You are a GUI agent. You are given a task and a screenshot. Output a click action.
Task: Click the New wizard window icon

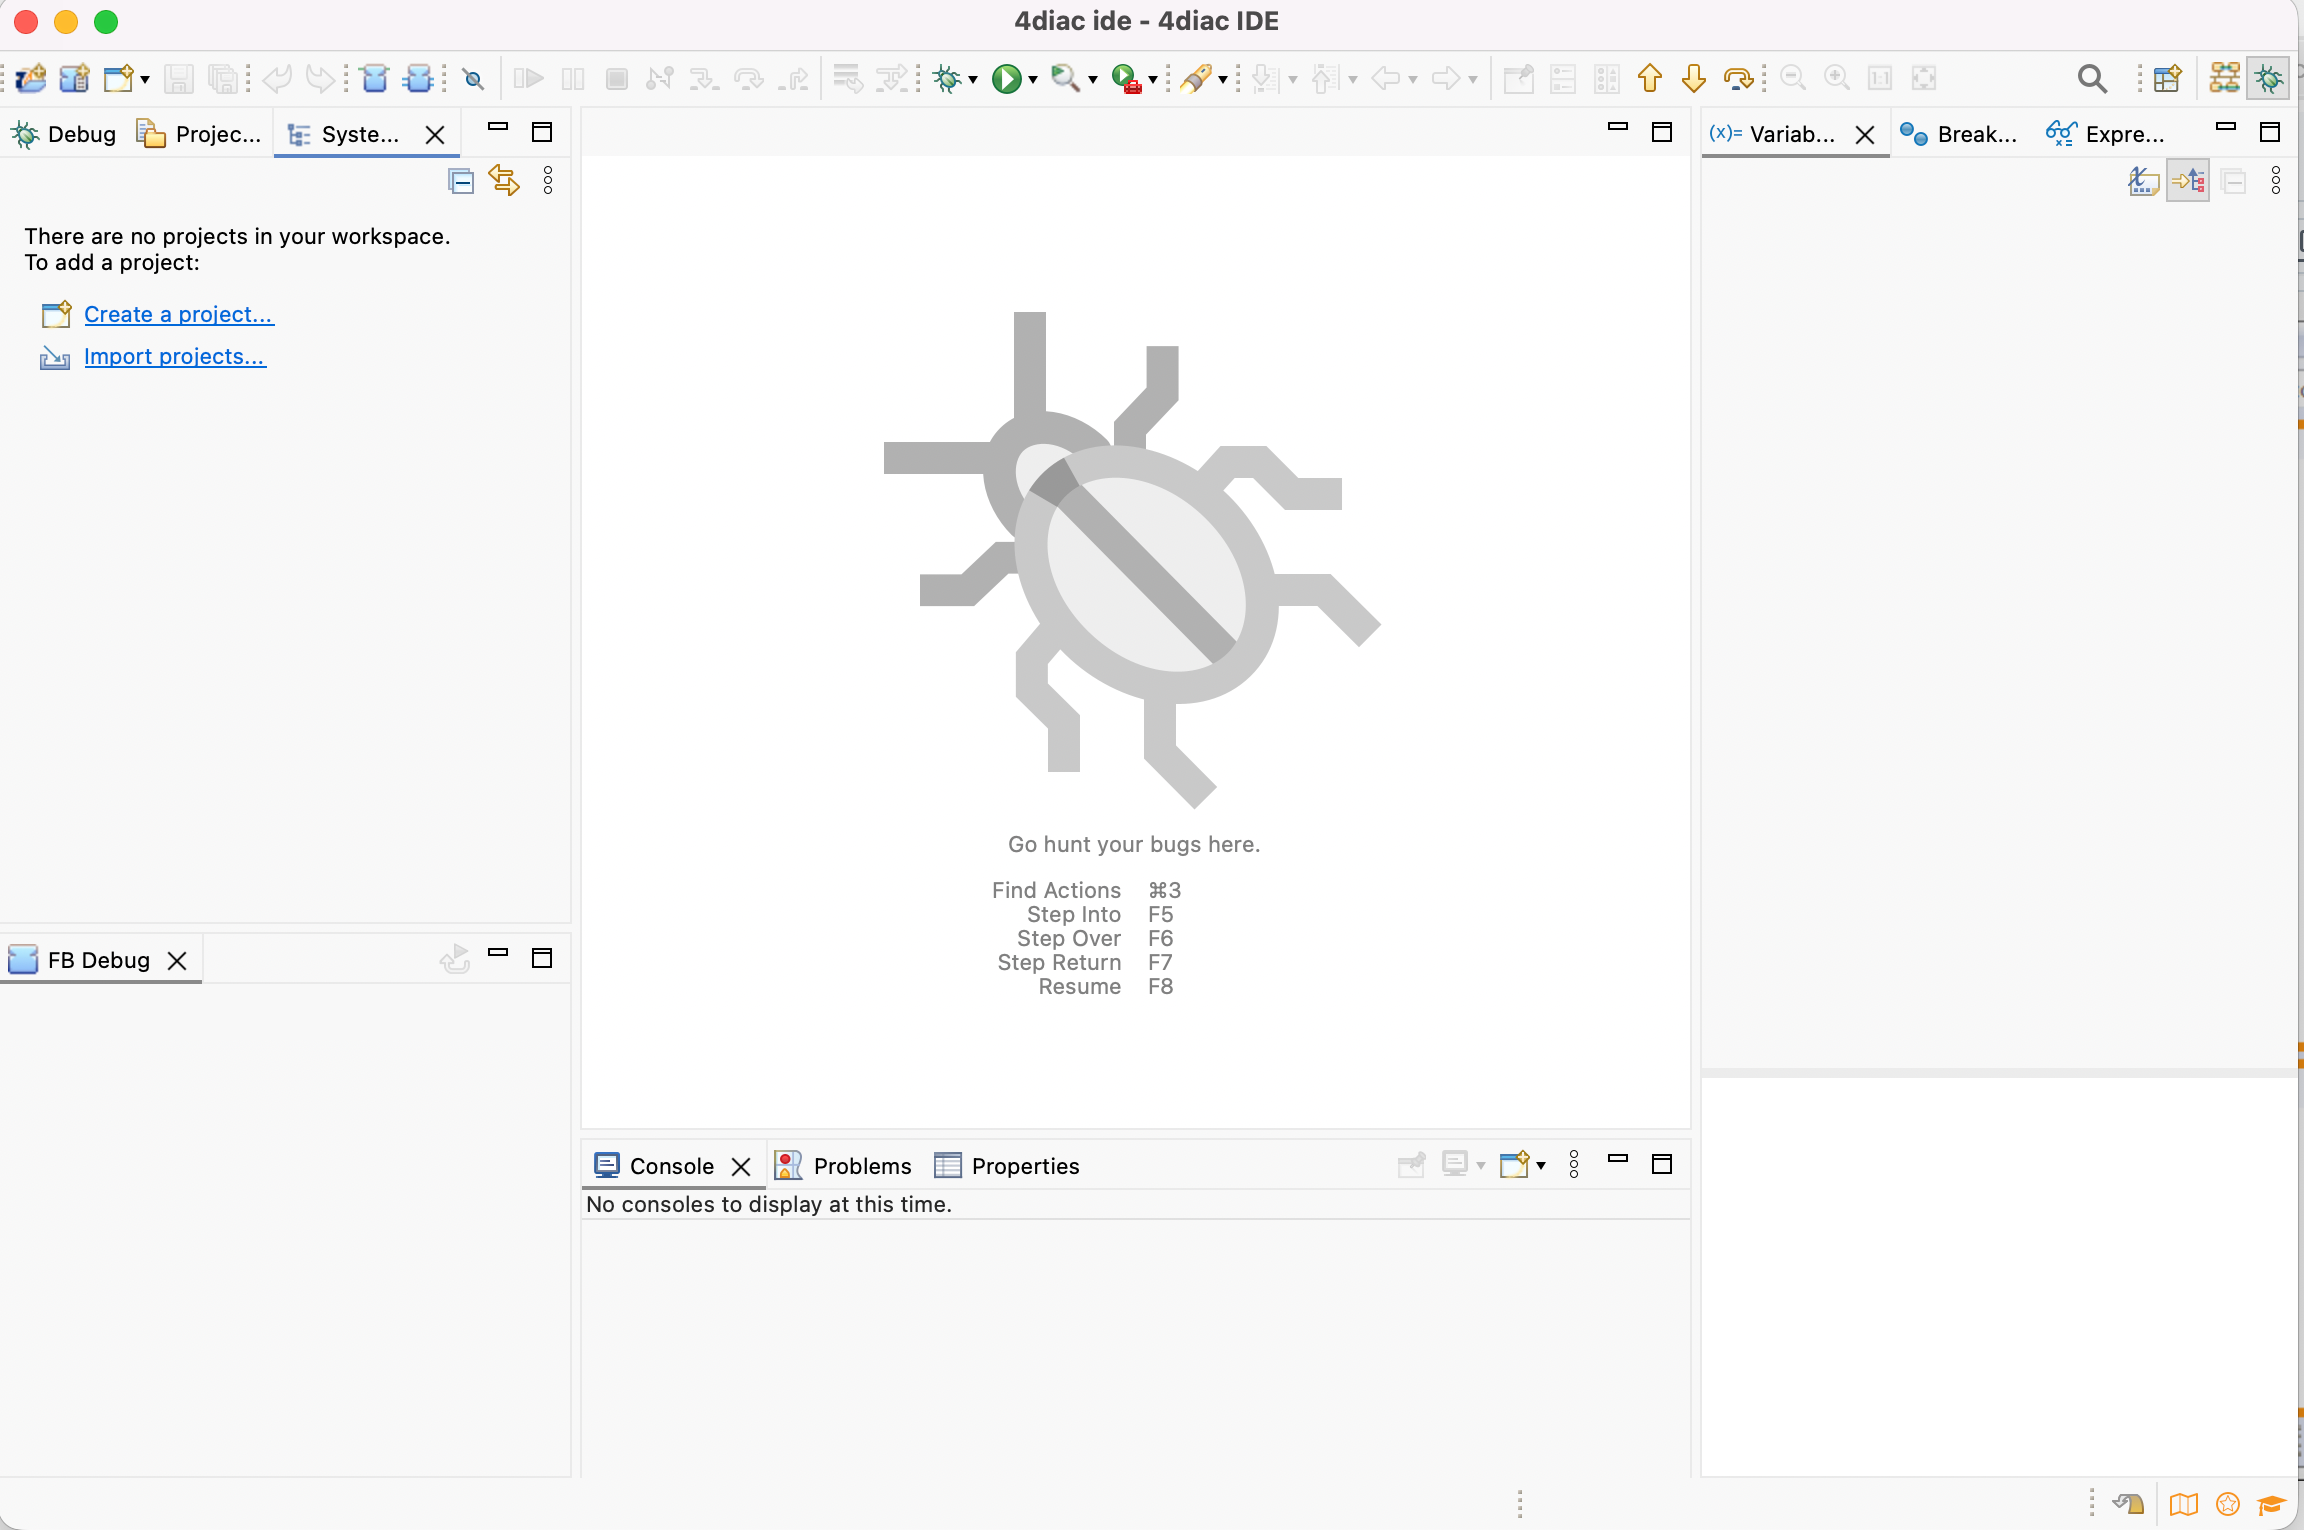click(x=119, y=78)
